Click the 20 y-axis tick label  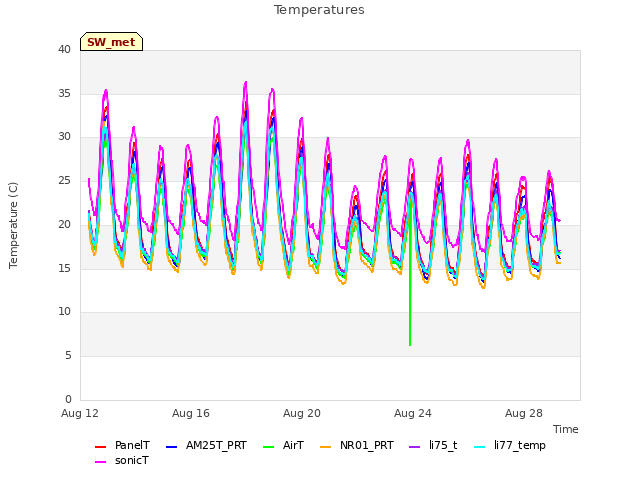click(64, 224)
